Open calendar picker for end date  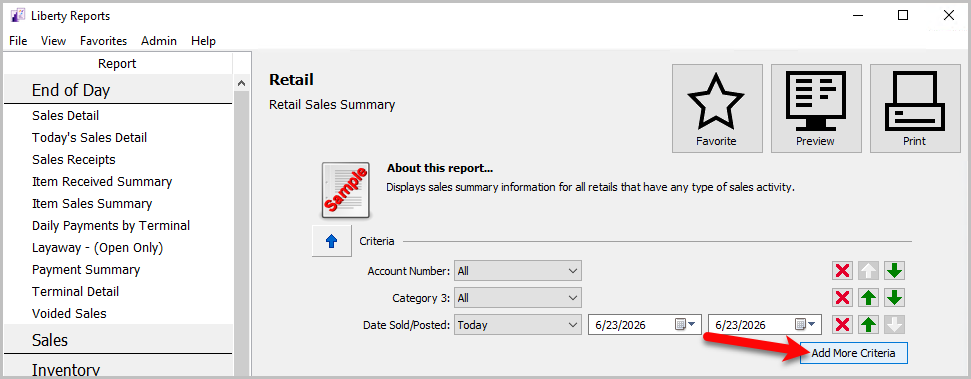coord(806,325)
